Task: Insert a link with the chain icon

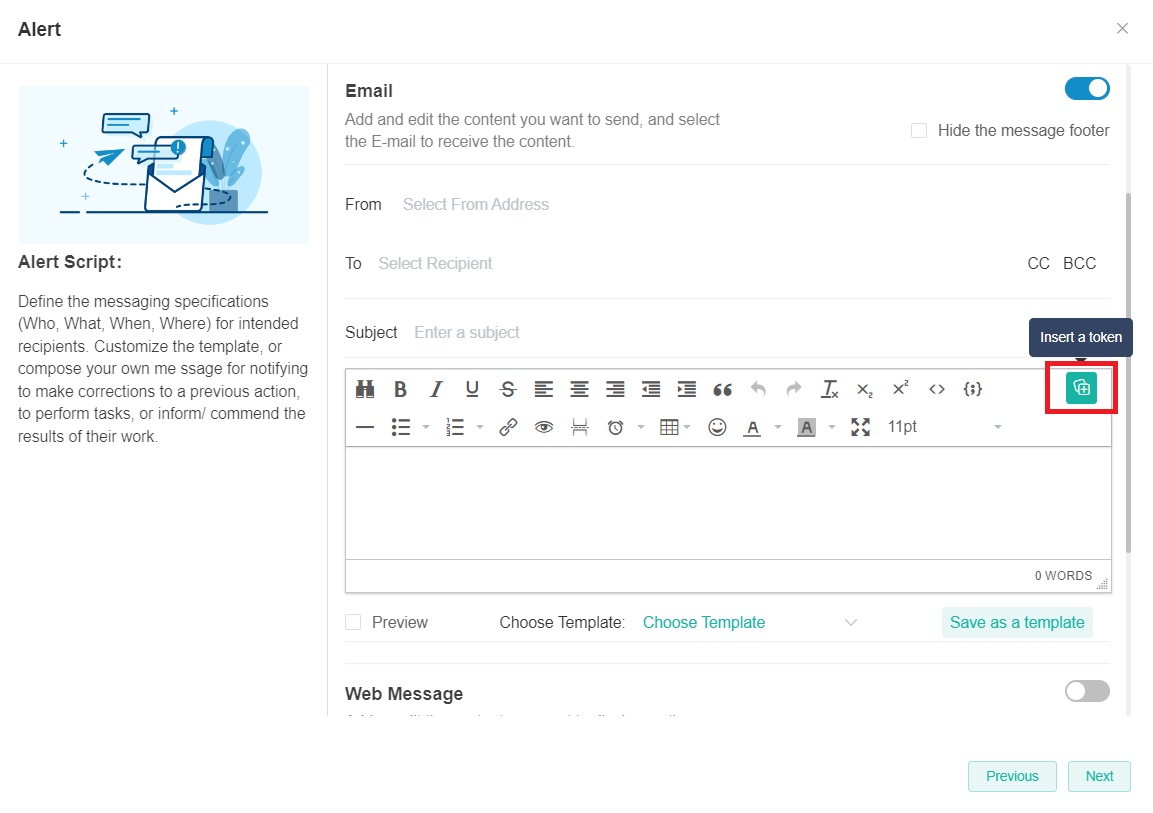Action: [x=508, y=427]
